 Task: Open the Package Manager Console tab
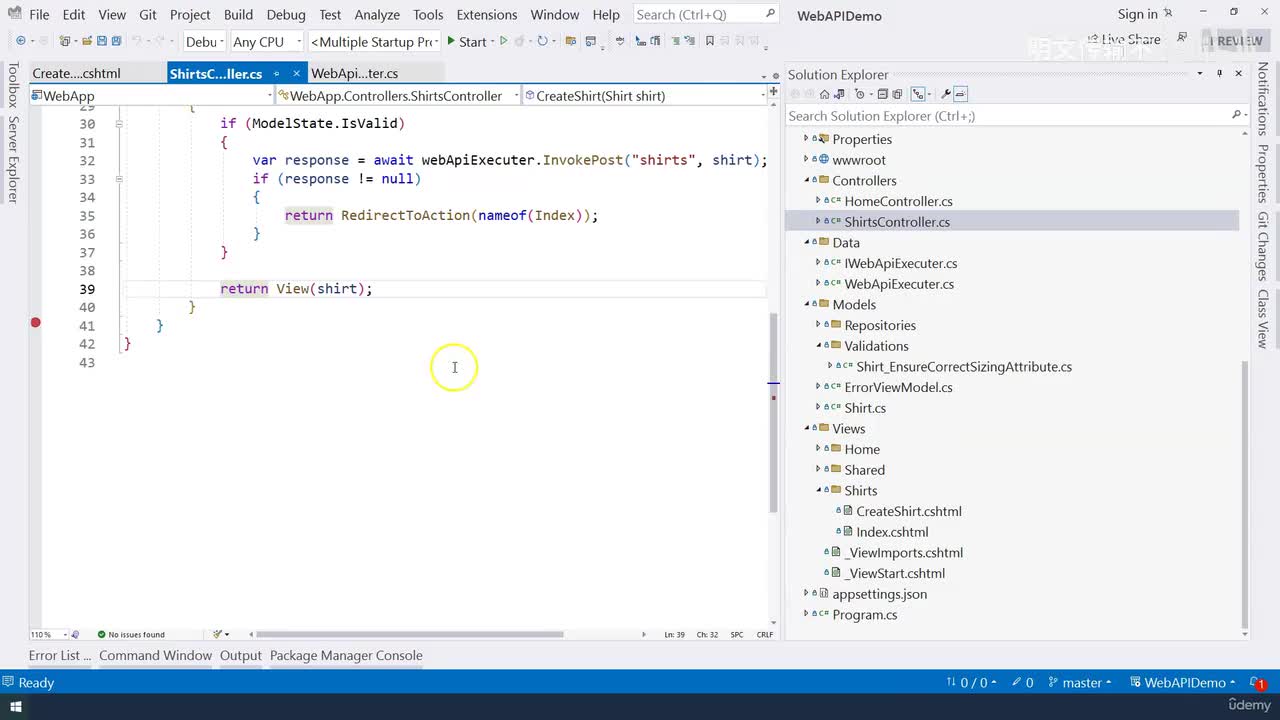346,656
